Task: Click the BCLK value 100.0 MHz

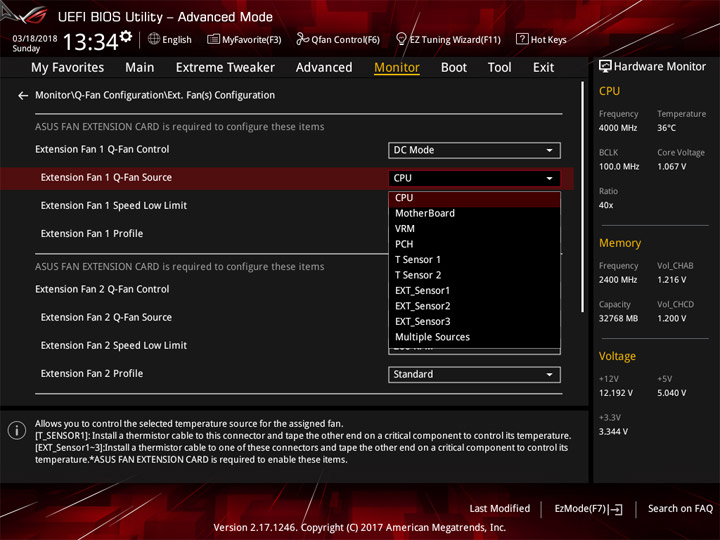Action: point(619,167)
